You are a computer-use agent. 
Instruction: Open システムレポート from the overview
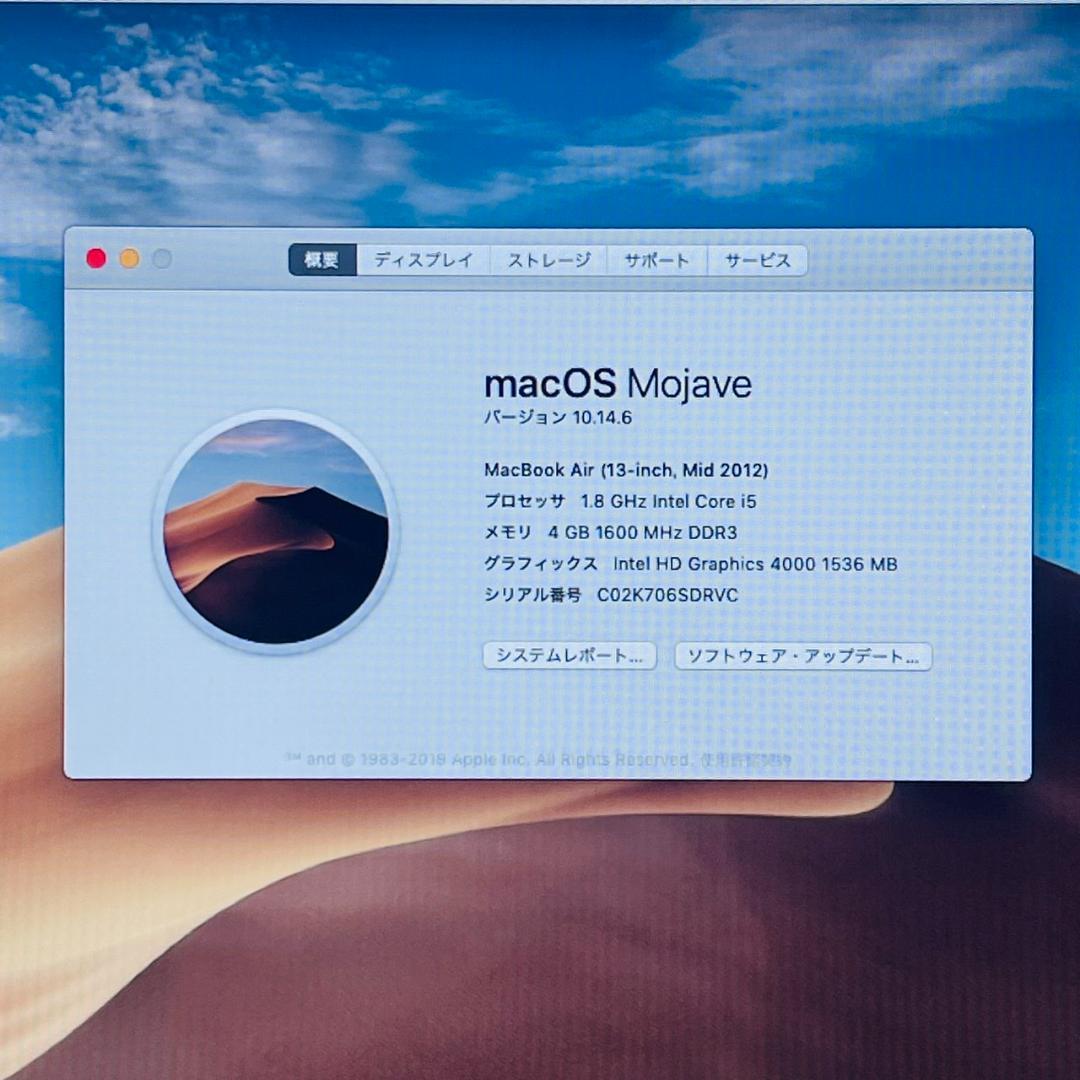[x=569, y=656]
